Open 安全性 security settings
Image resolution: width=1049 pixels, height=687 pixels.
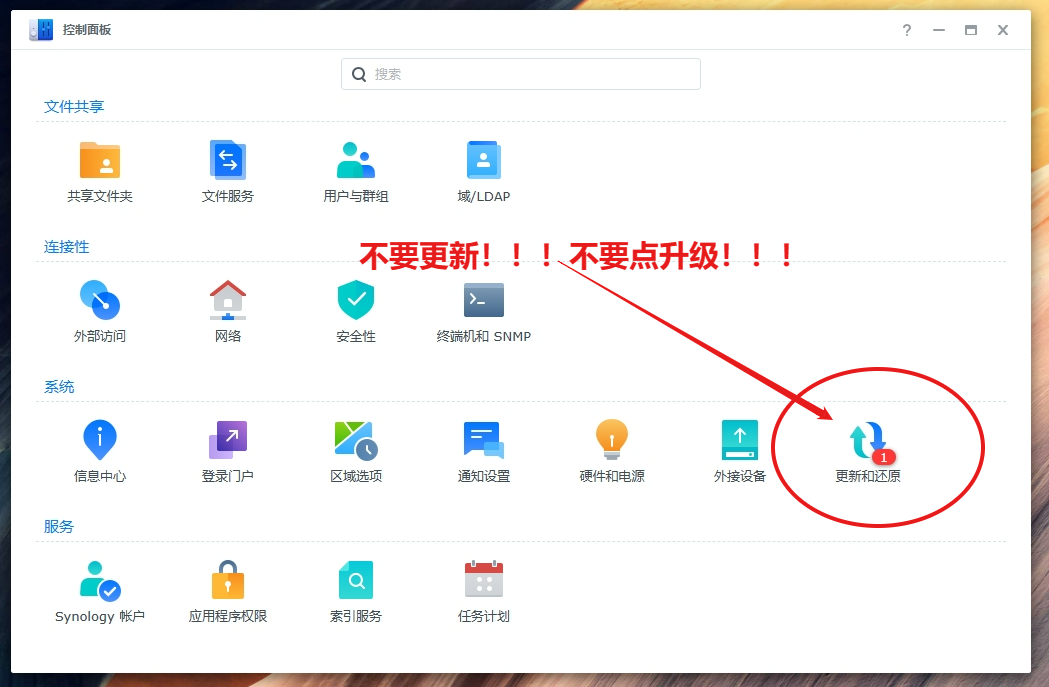356,301
